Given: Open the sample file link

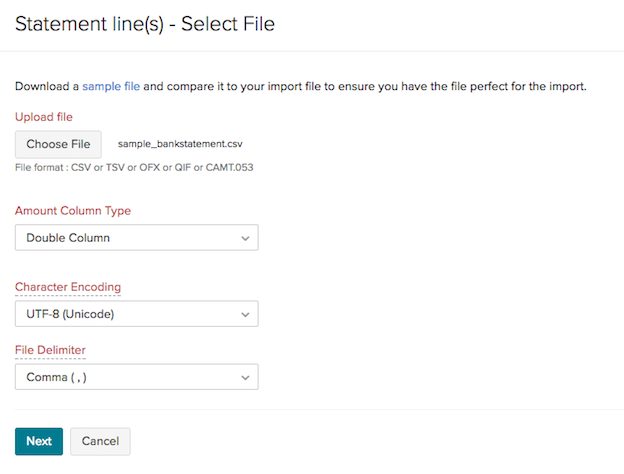Looking at the screenshot, I should [x=111, y=87].
